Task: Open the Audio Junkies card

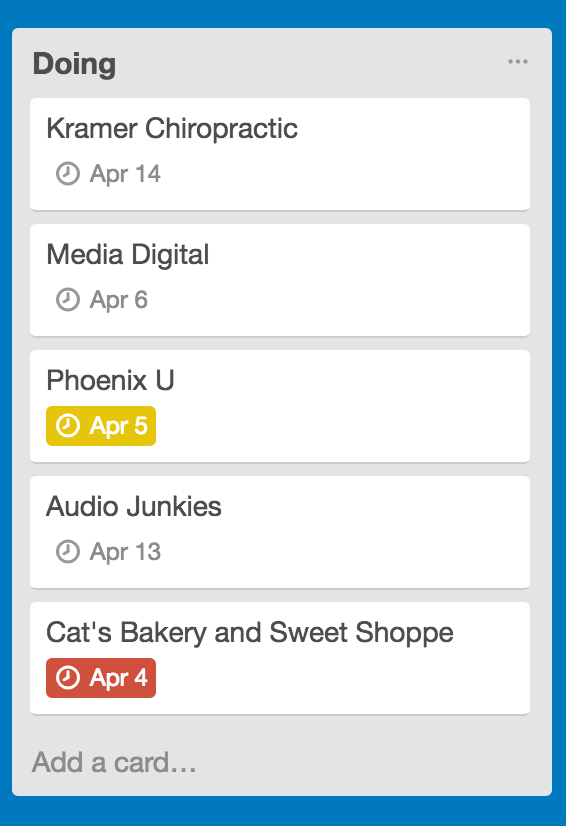Action: [280, 532]
